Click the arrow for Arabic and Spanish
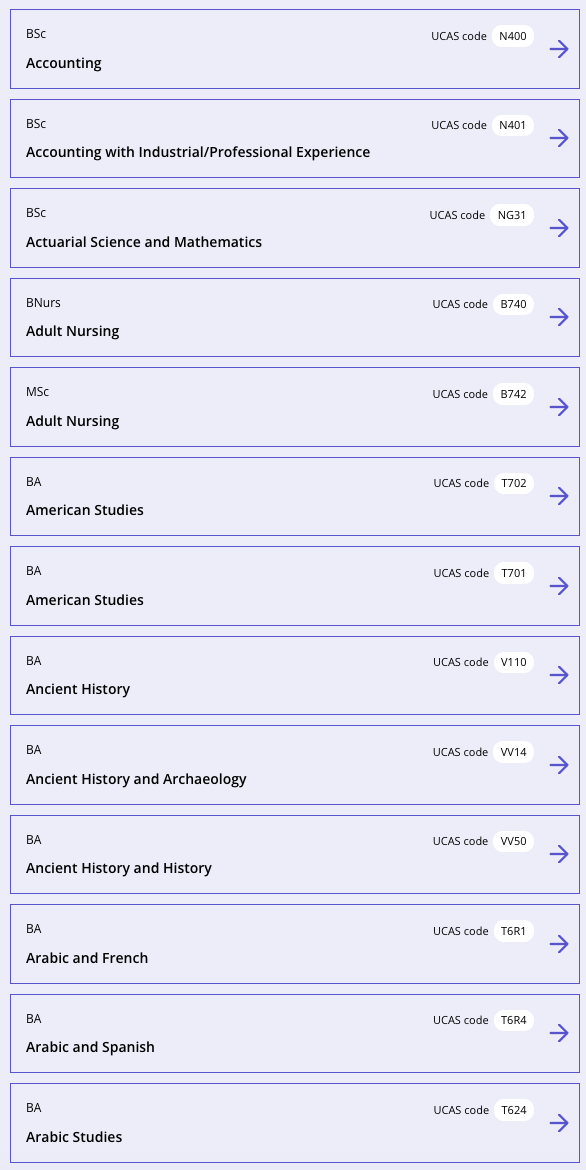 pos(559,1033)
